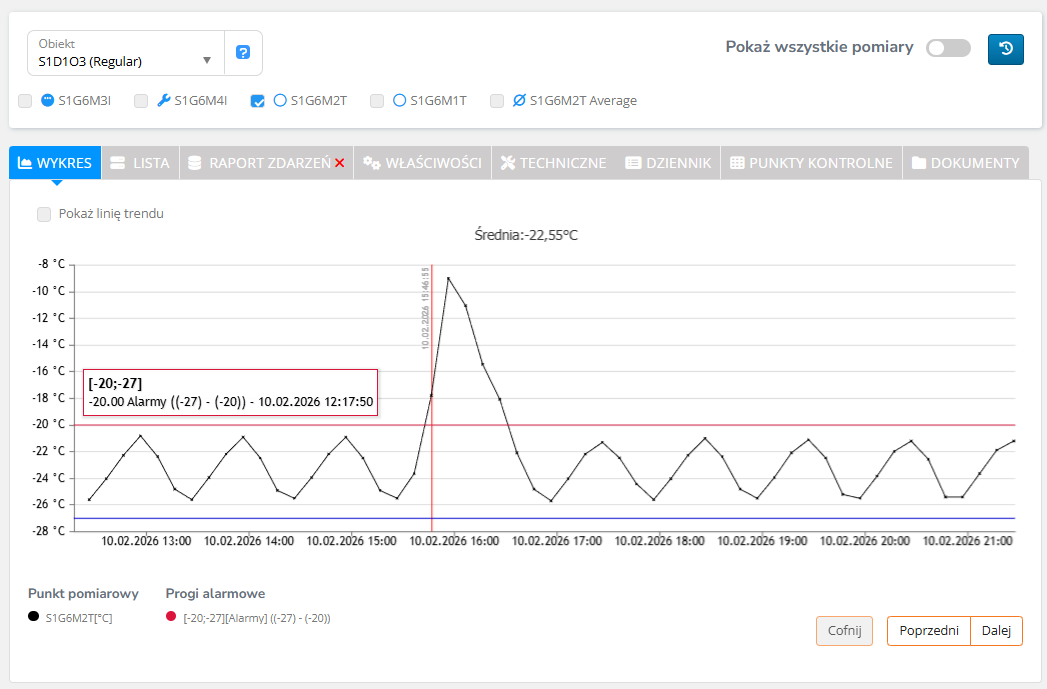Click the blue question mark help icon
Screen dimensions: 1047x689
coord(243,53)
